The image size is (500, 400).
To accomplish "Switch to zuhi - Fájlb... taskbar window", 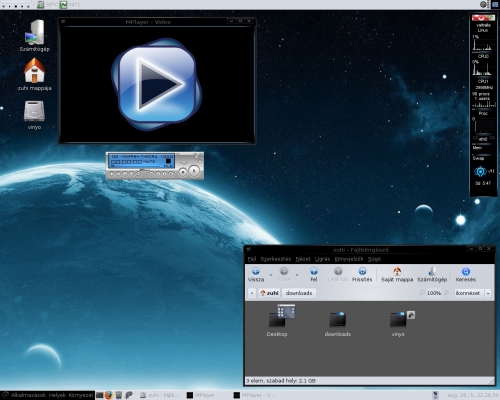I will 159,395.
